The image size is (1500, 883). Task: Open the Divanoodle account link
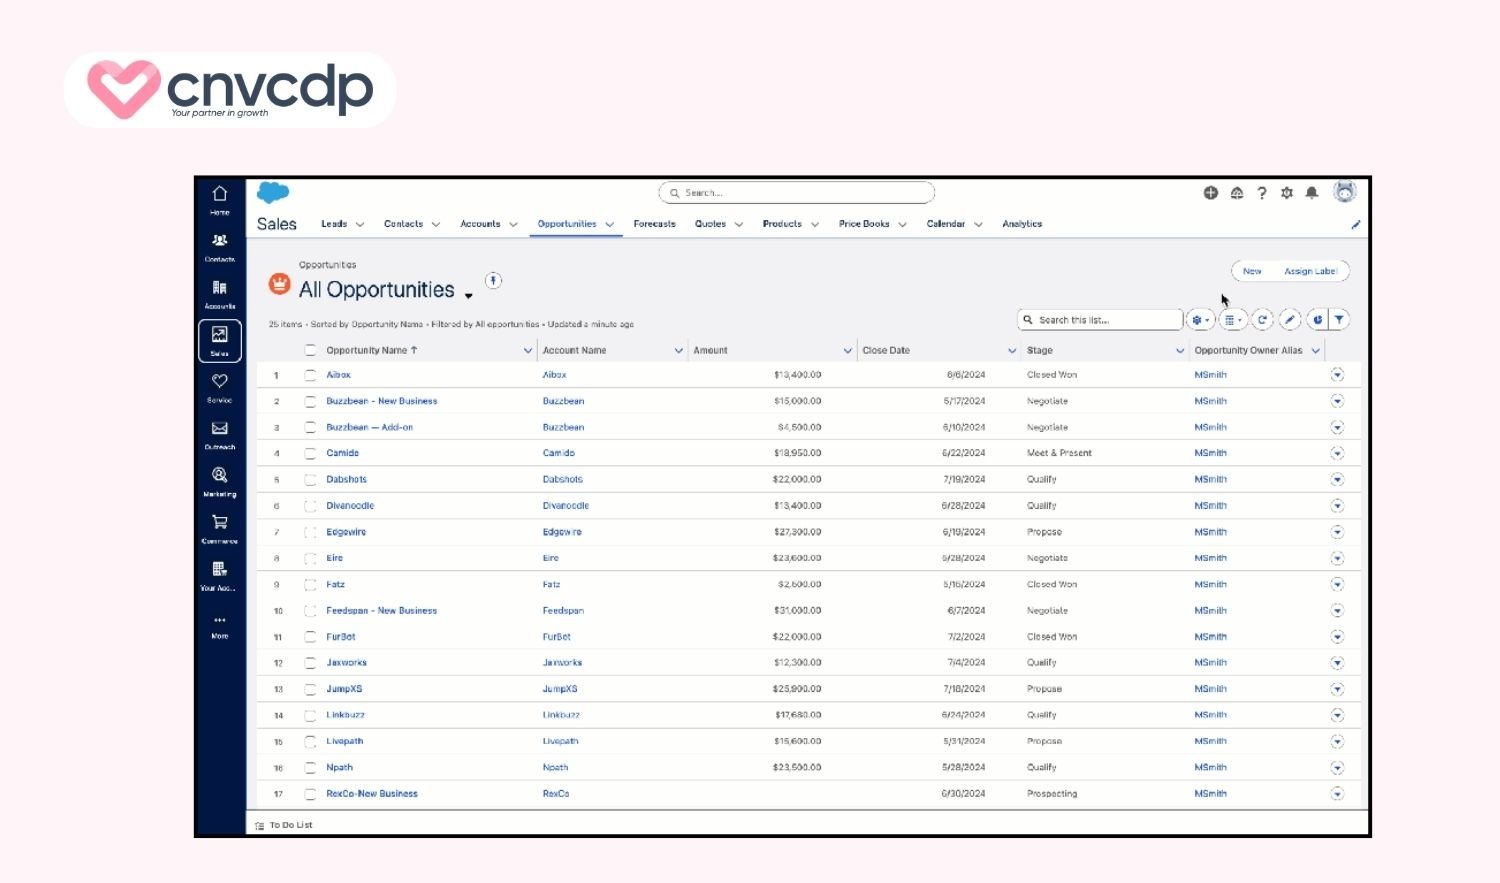[566, 506]
